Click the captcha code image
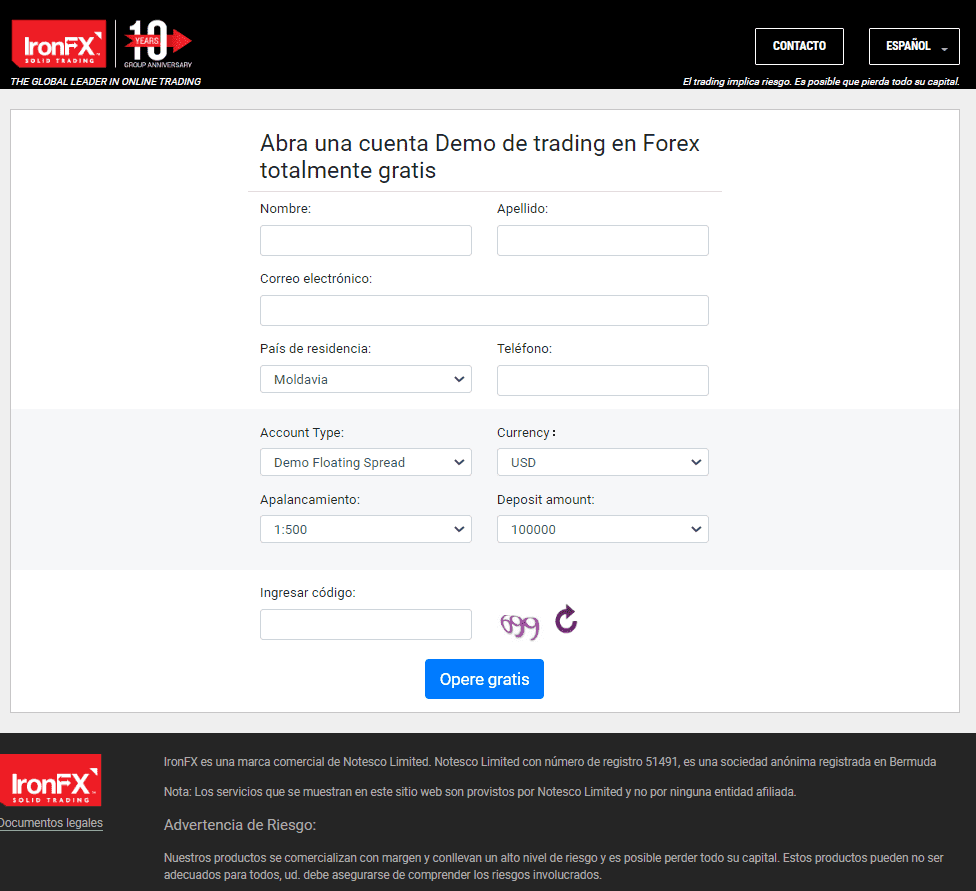 click(520, 626)
